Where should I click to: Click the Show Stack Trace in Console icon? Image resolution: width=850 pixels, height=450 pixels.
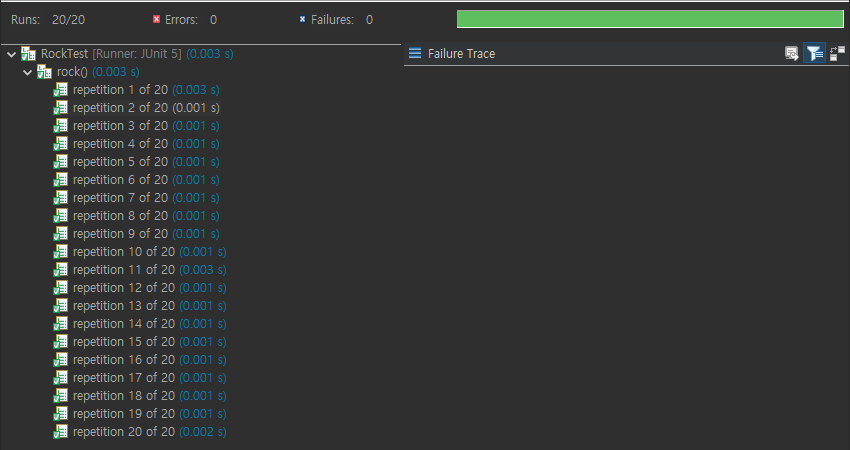(791, 53)
